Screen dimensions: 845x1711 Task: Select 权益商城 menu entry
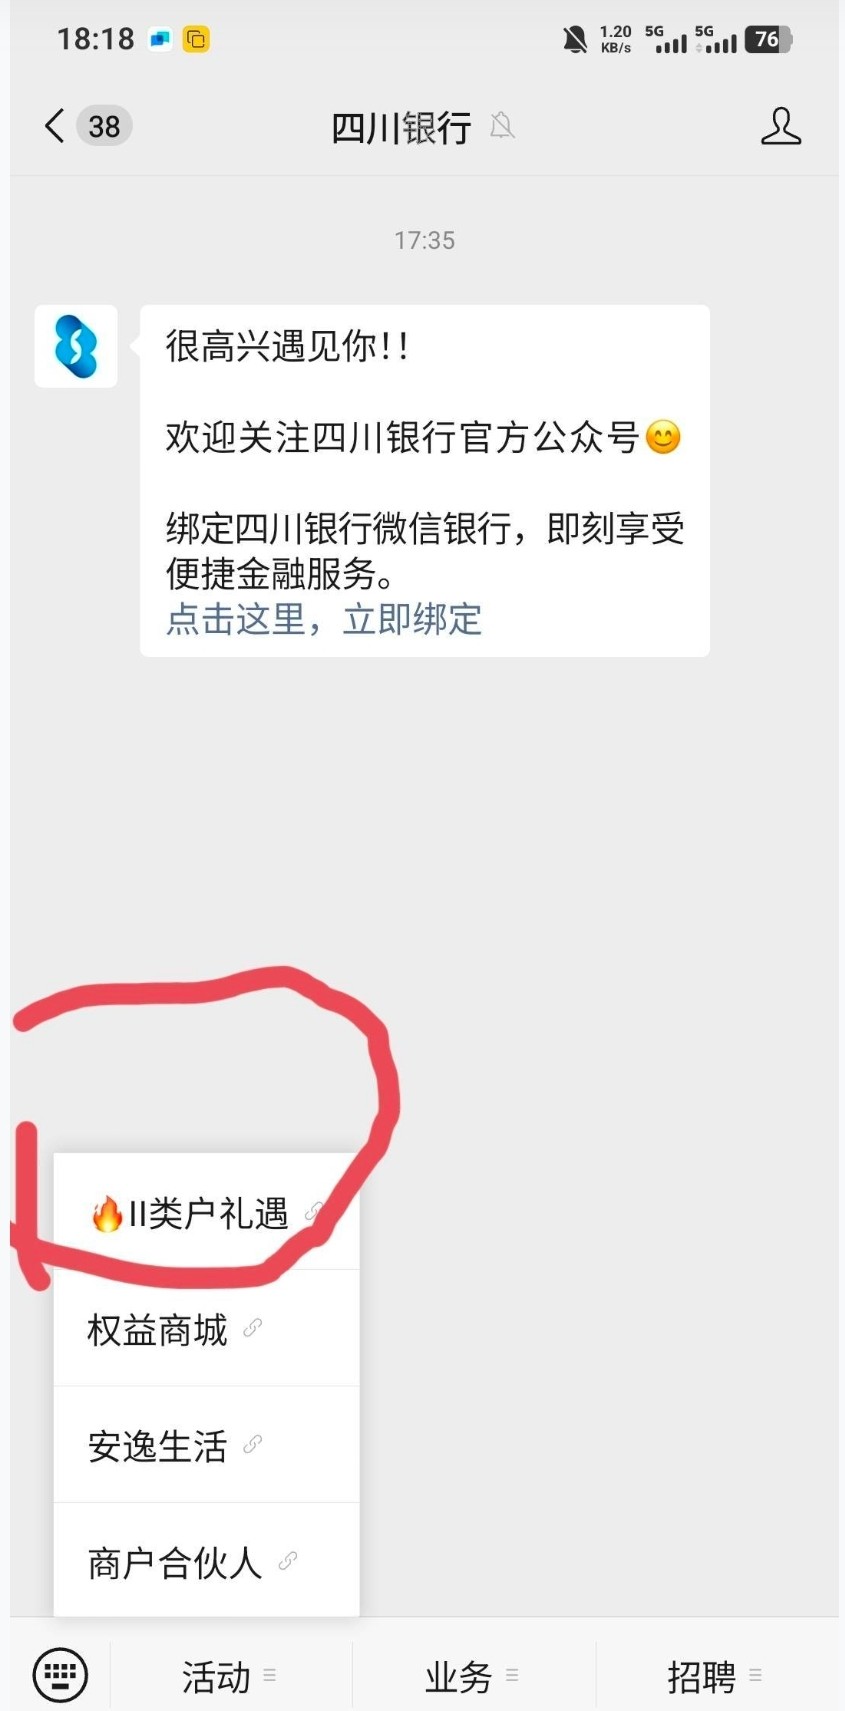click(206, 1328)
